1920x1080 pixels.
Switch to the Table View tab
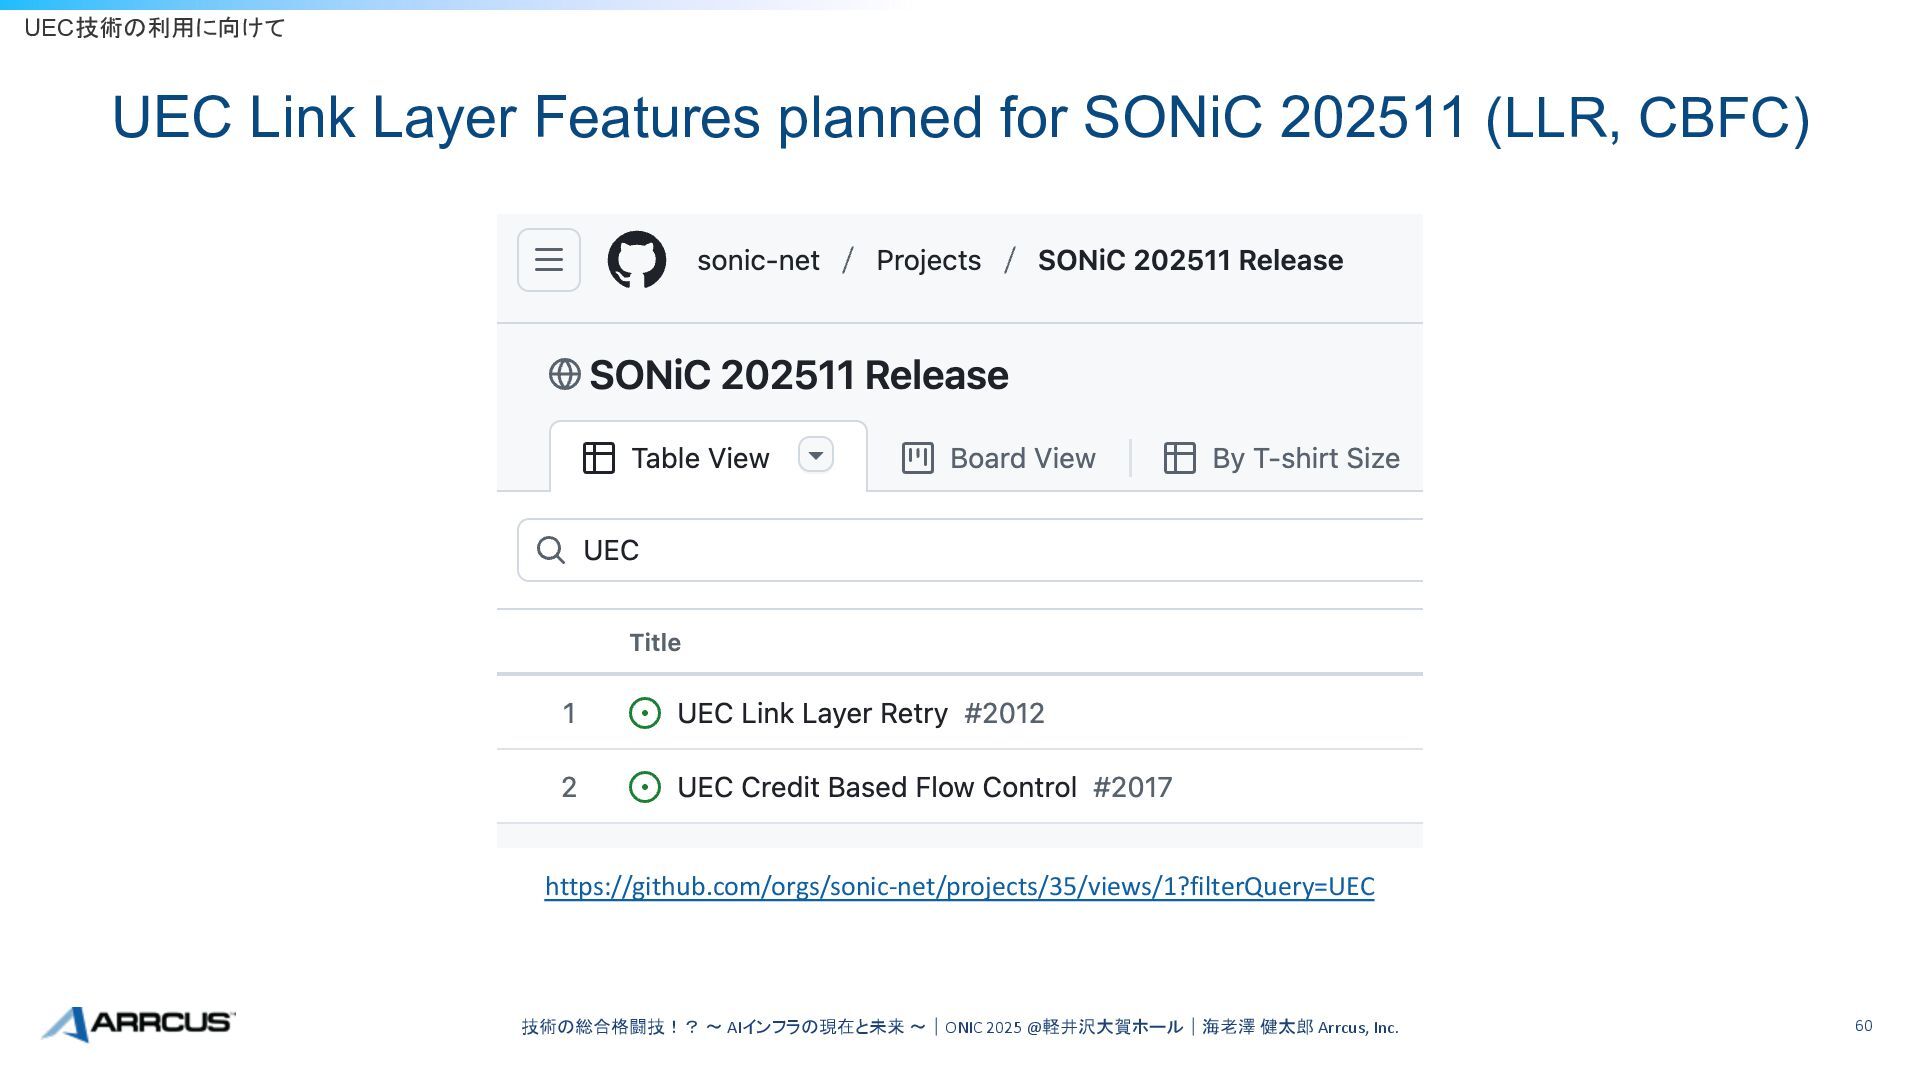coord(699,458)
